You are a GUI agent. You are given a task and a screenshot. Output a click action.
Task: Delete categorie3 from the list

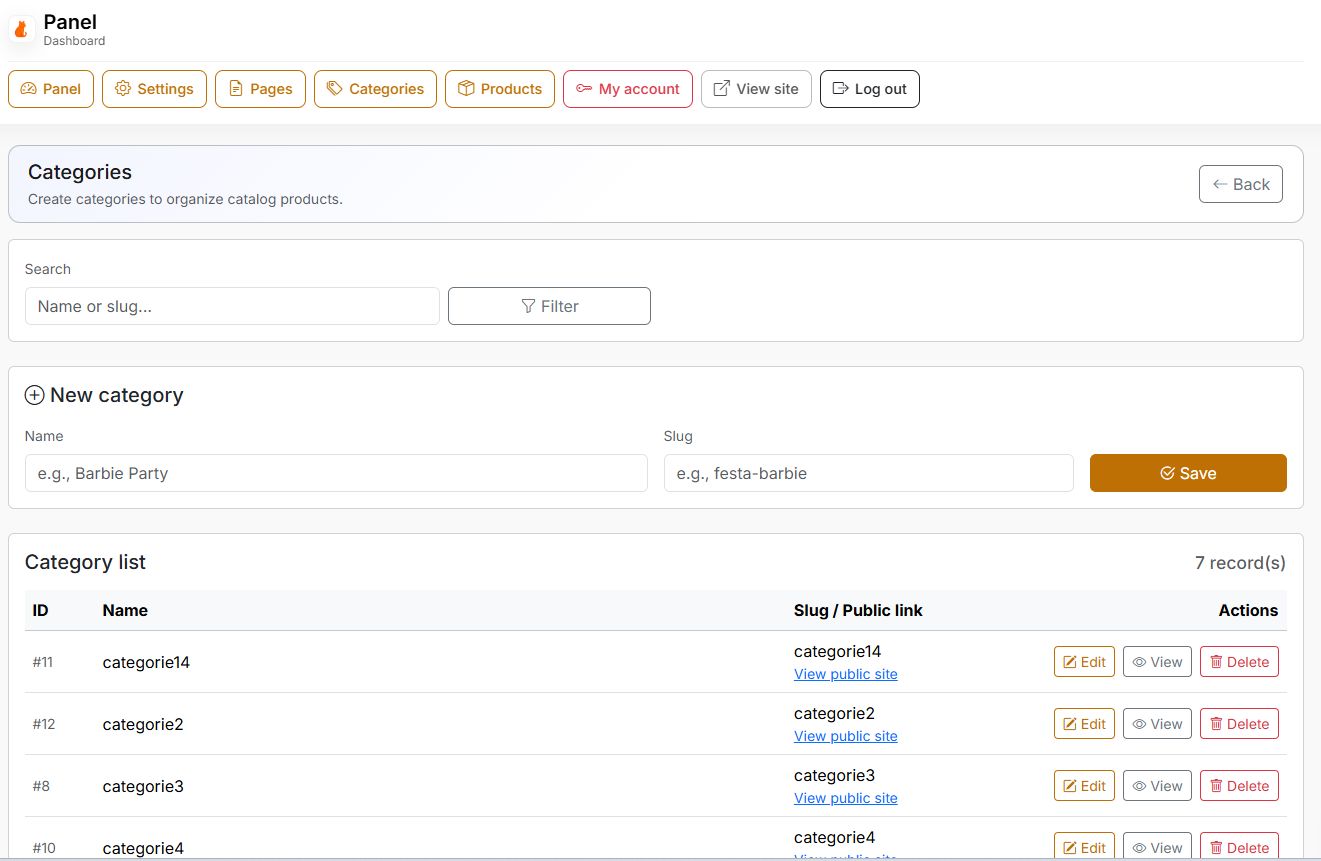1239,786
